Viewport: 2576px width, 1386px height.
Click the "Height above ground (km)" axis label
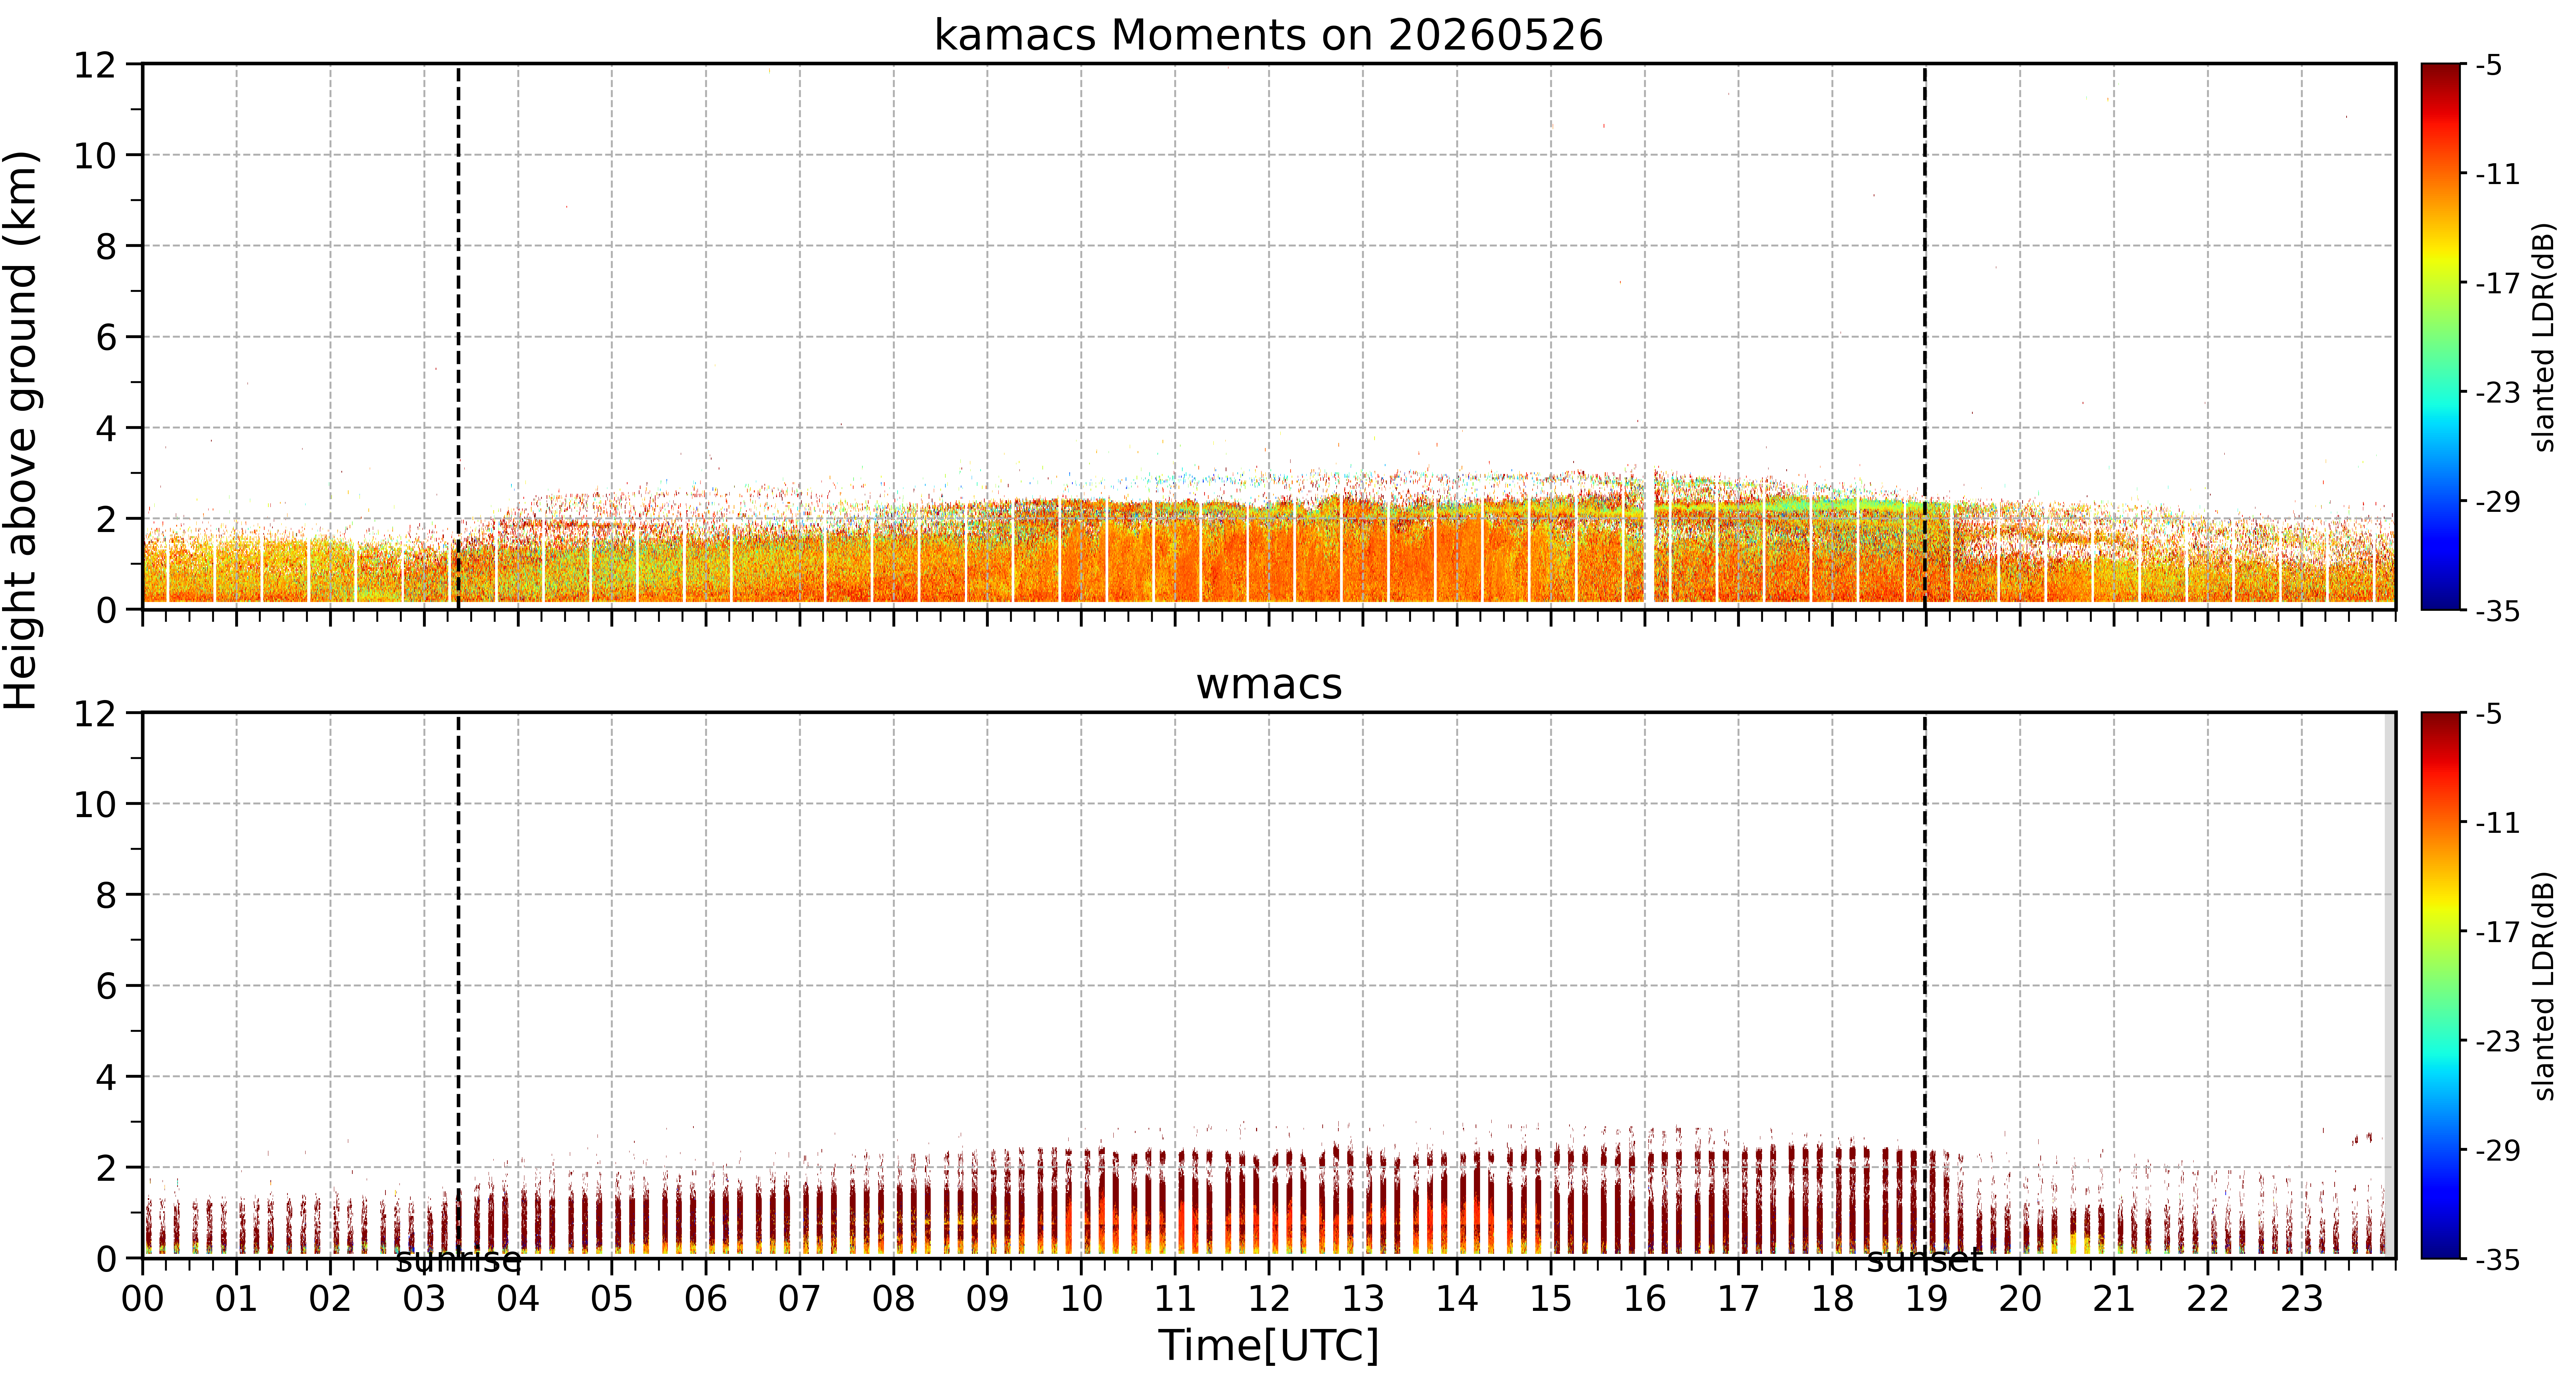point(22,430)
